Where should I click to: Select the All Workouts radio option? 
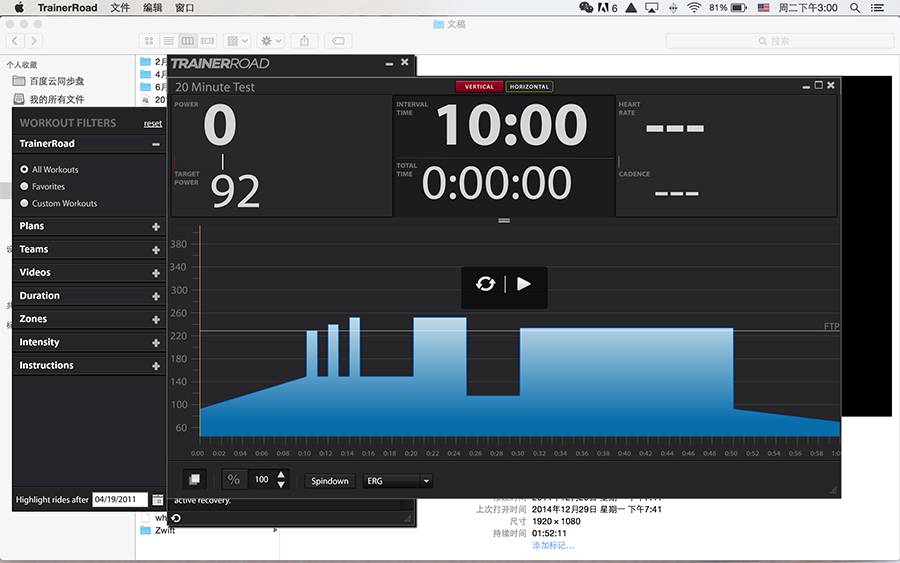click(x=24, y=169)
